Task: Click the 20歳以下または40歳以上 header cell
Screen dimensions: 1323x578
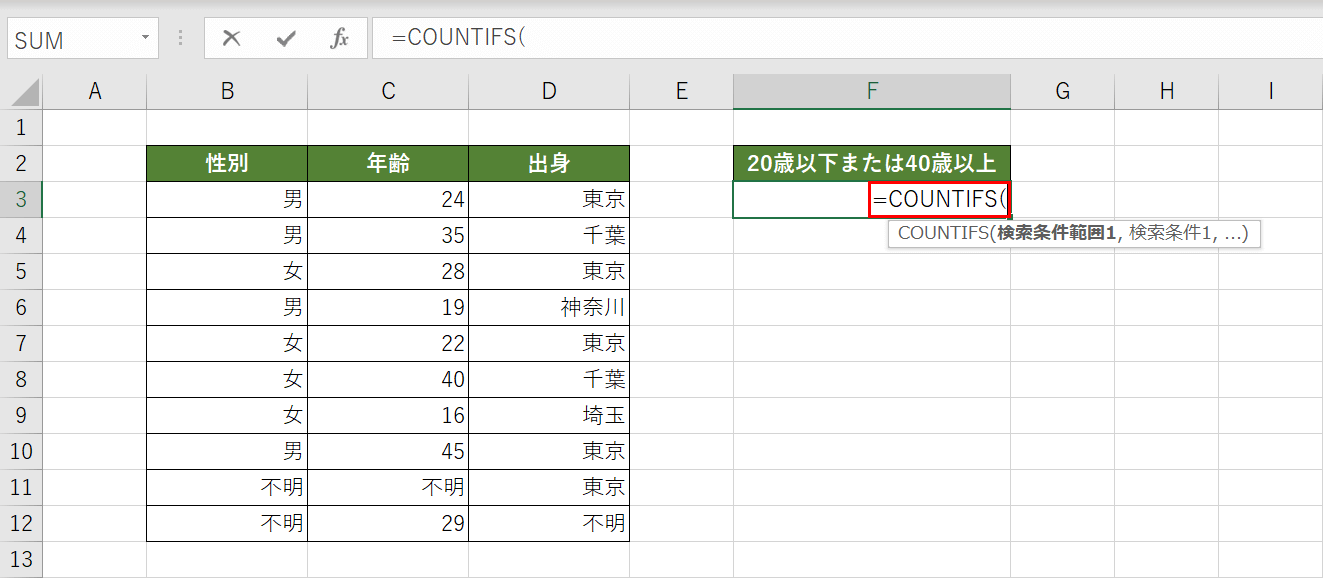Action: (x=871, y=163)
